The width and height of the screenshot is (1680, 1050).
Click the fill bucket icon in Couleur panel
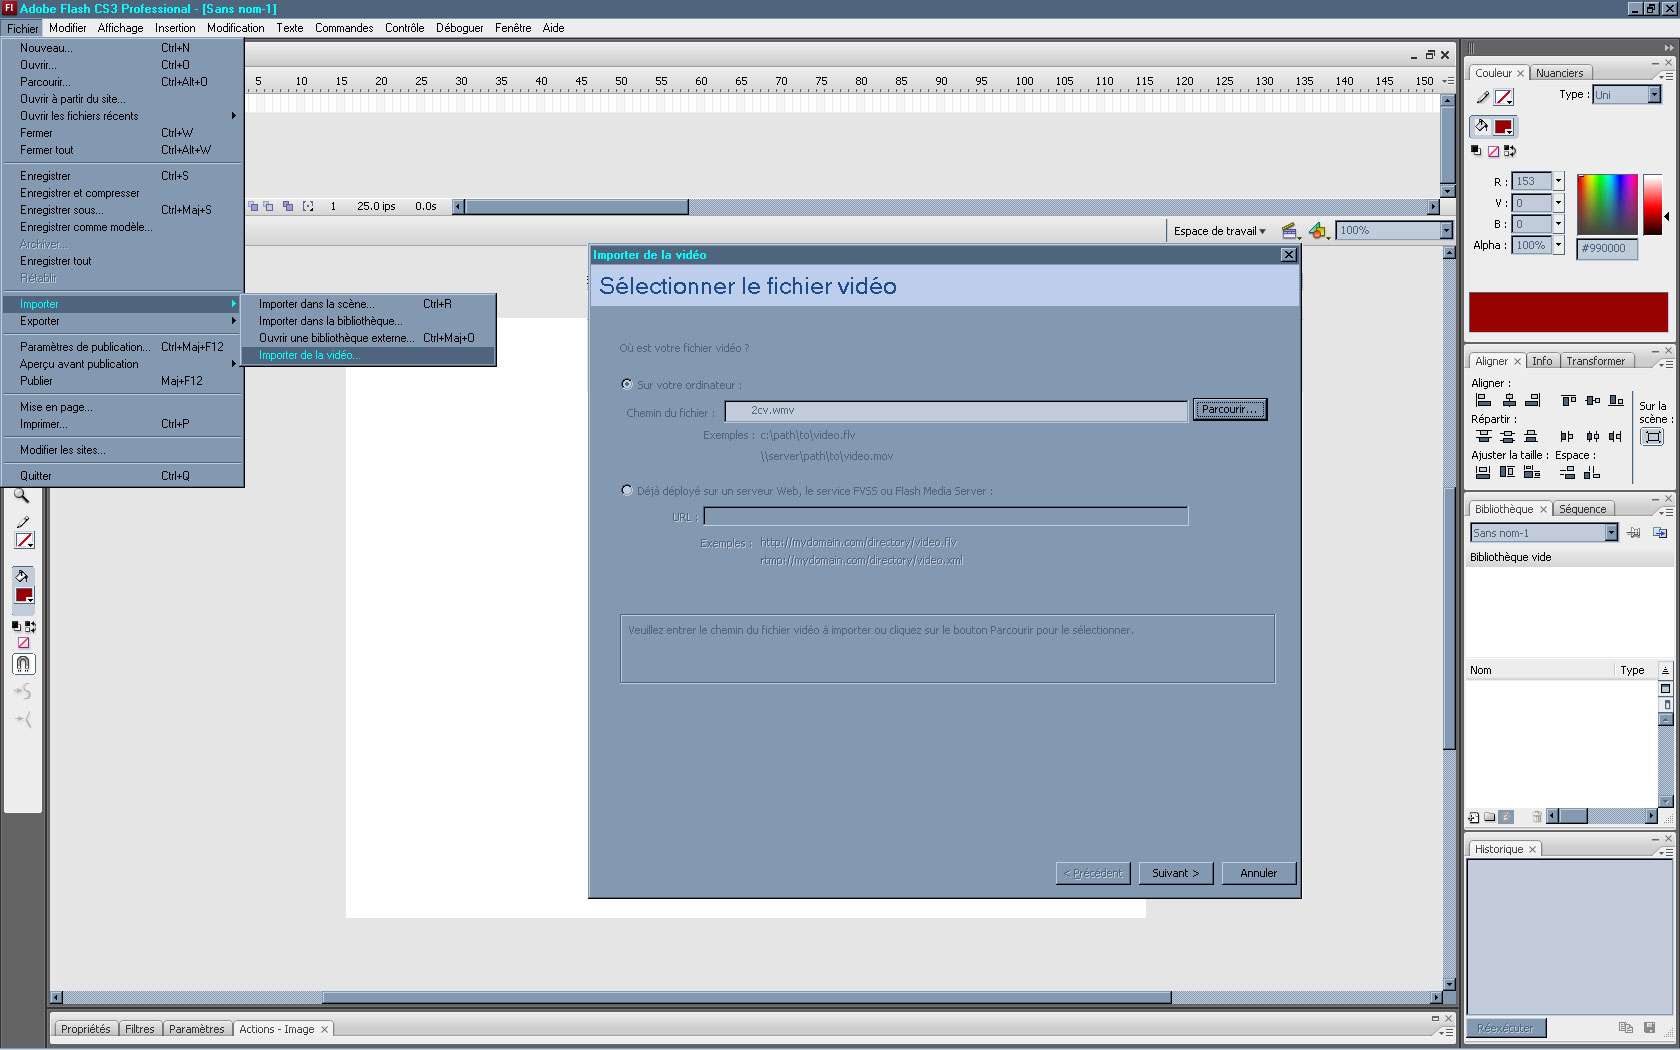tap(1481, 126)
